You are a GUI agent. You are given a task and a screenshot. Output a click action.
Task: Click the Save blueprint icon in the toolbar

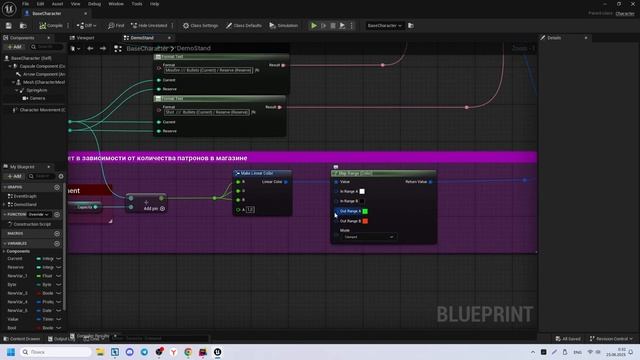(x=9, y=26)
